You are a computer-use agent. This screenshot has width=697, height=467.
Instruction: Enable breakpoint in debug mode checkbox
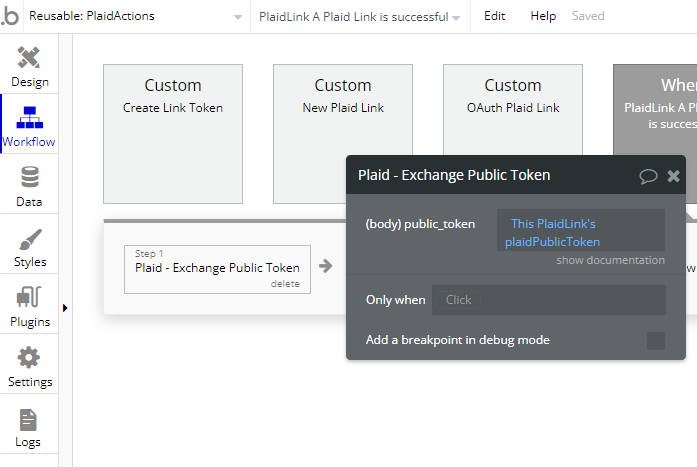click(x=656, y=341)
